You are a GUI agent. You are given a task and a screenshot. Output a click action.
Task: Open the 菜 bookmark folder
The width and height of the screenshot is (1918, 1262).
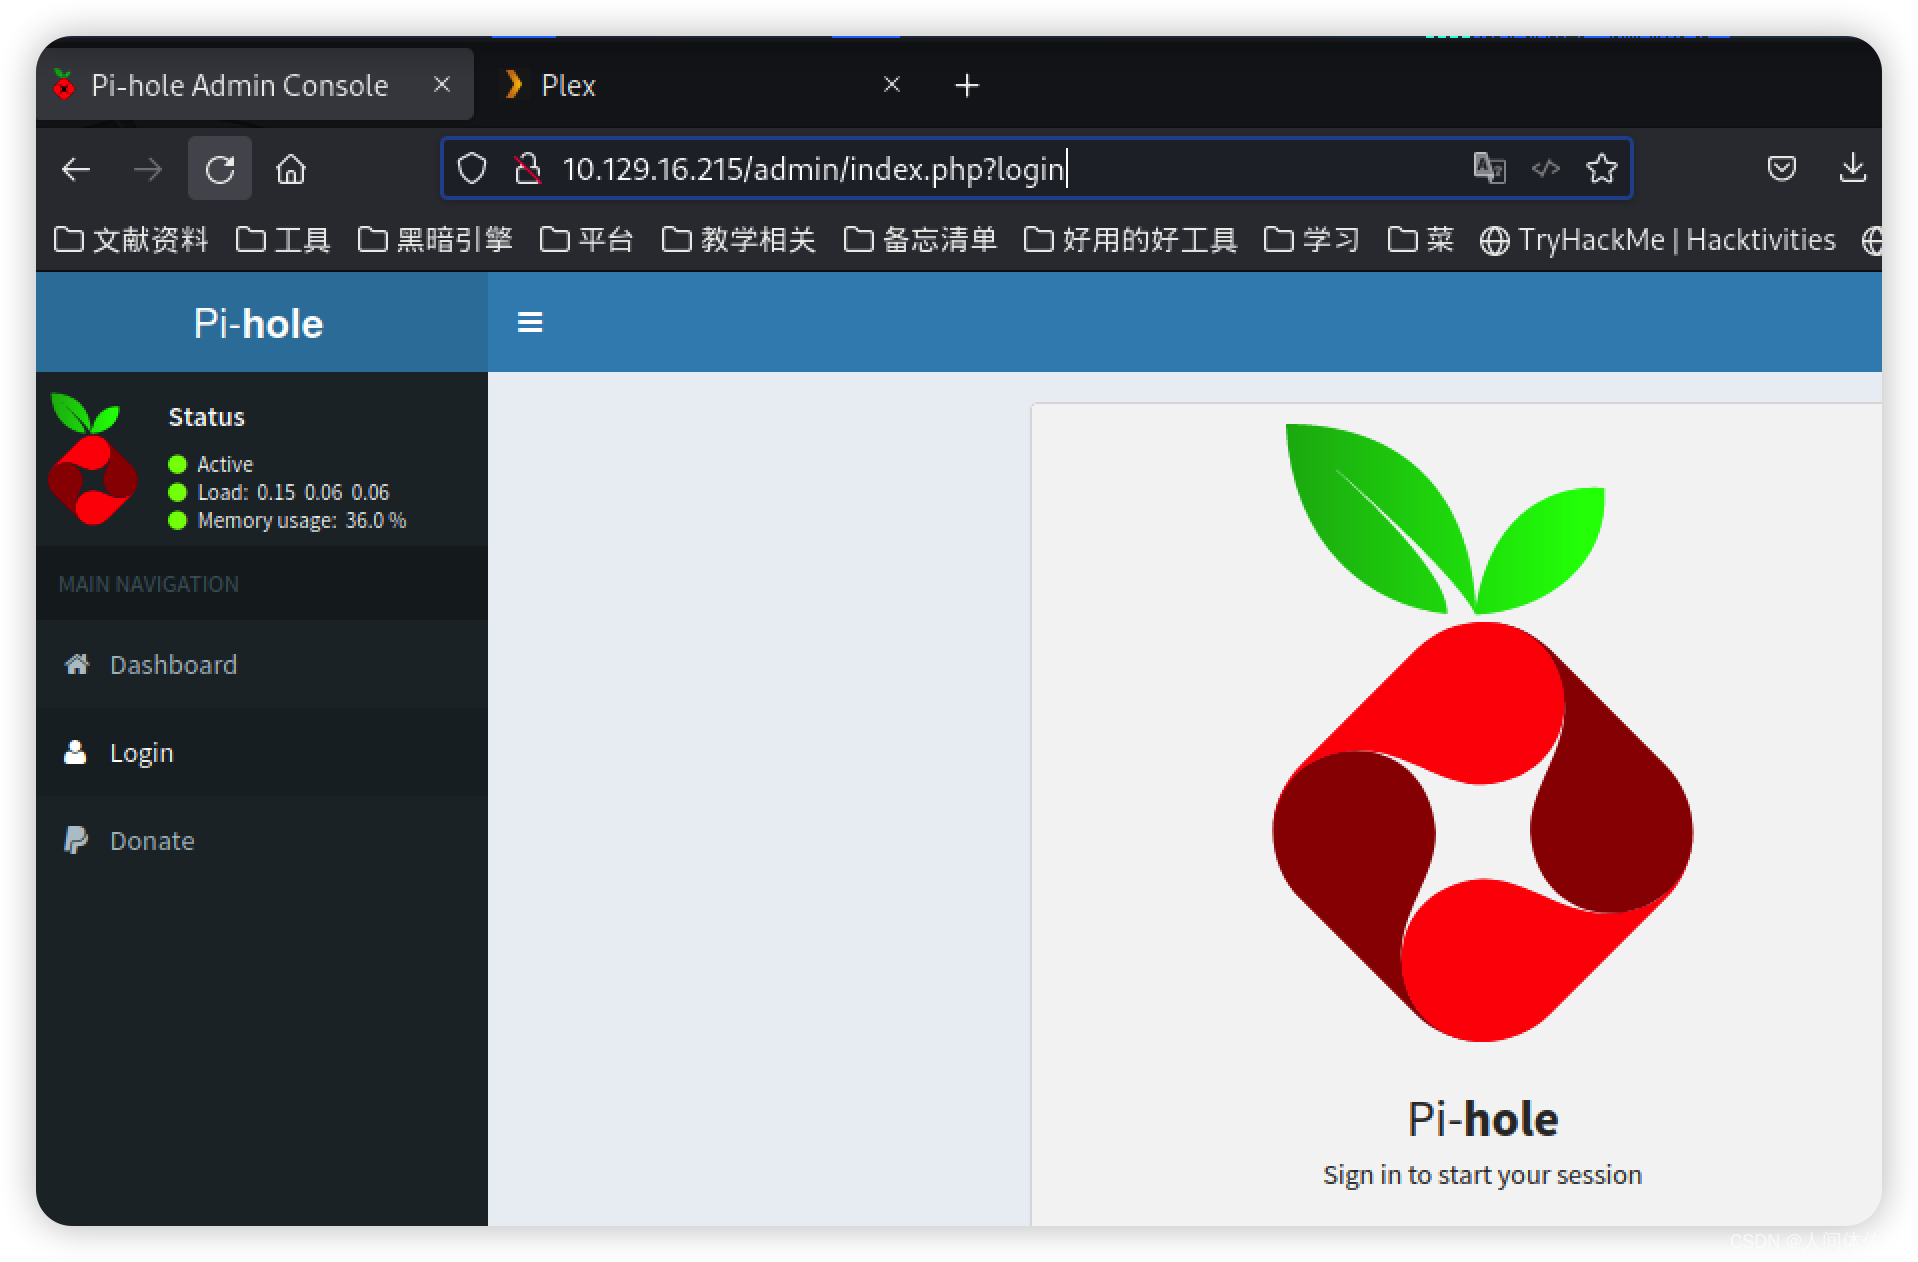point(1421,240)
